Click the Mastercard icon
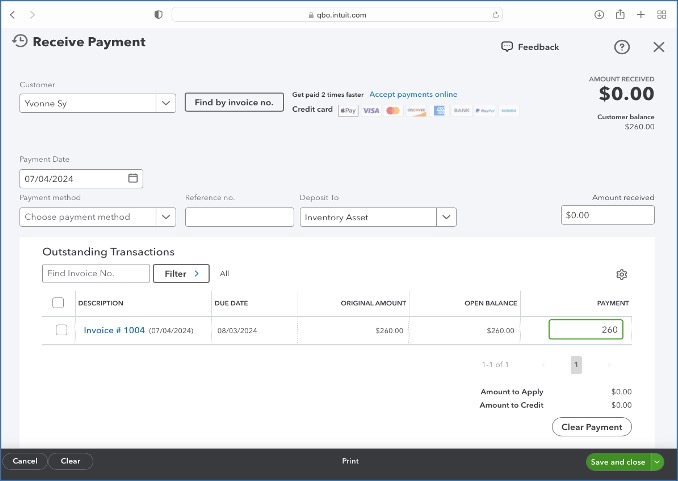 click(x=393, y=111)
